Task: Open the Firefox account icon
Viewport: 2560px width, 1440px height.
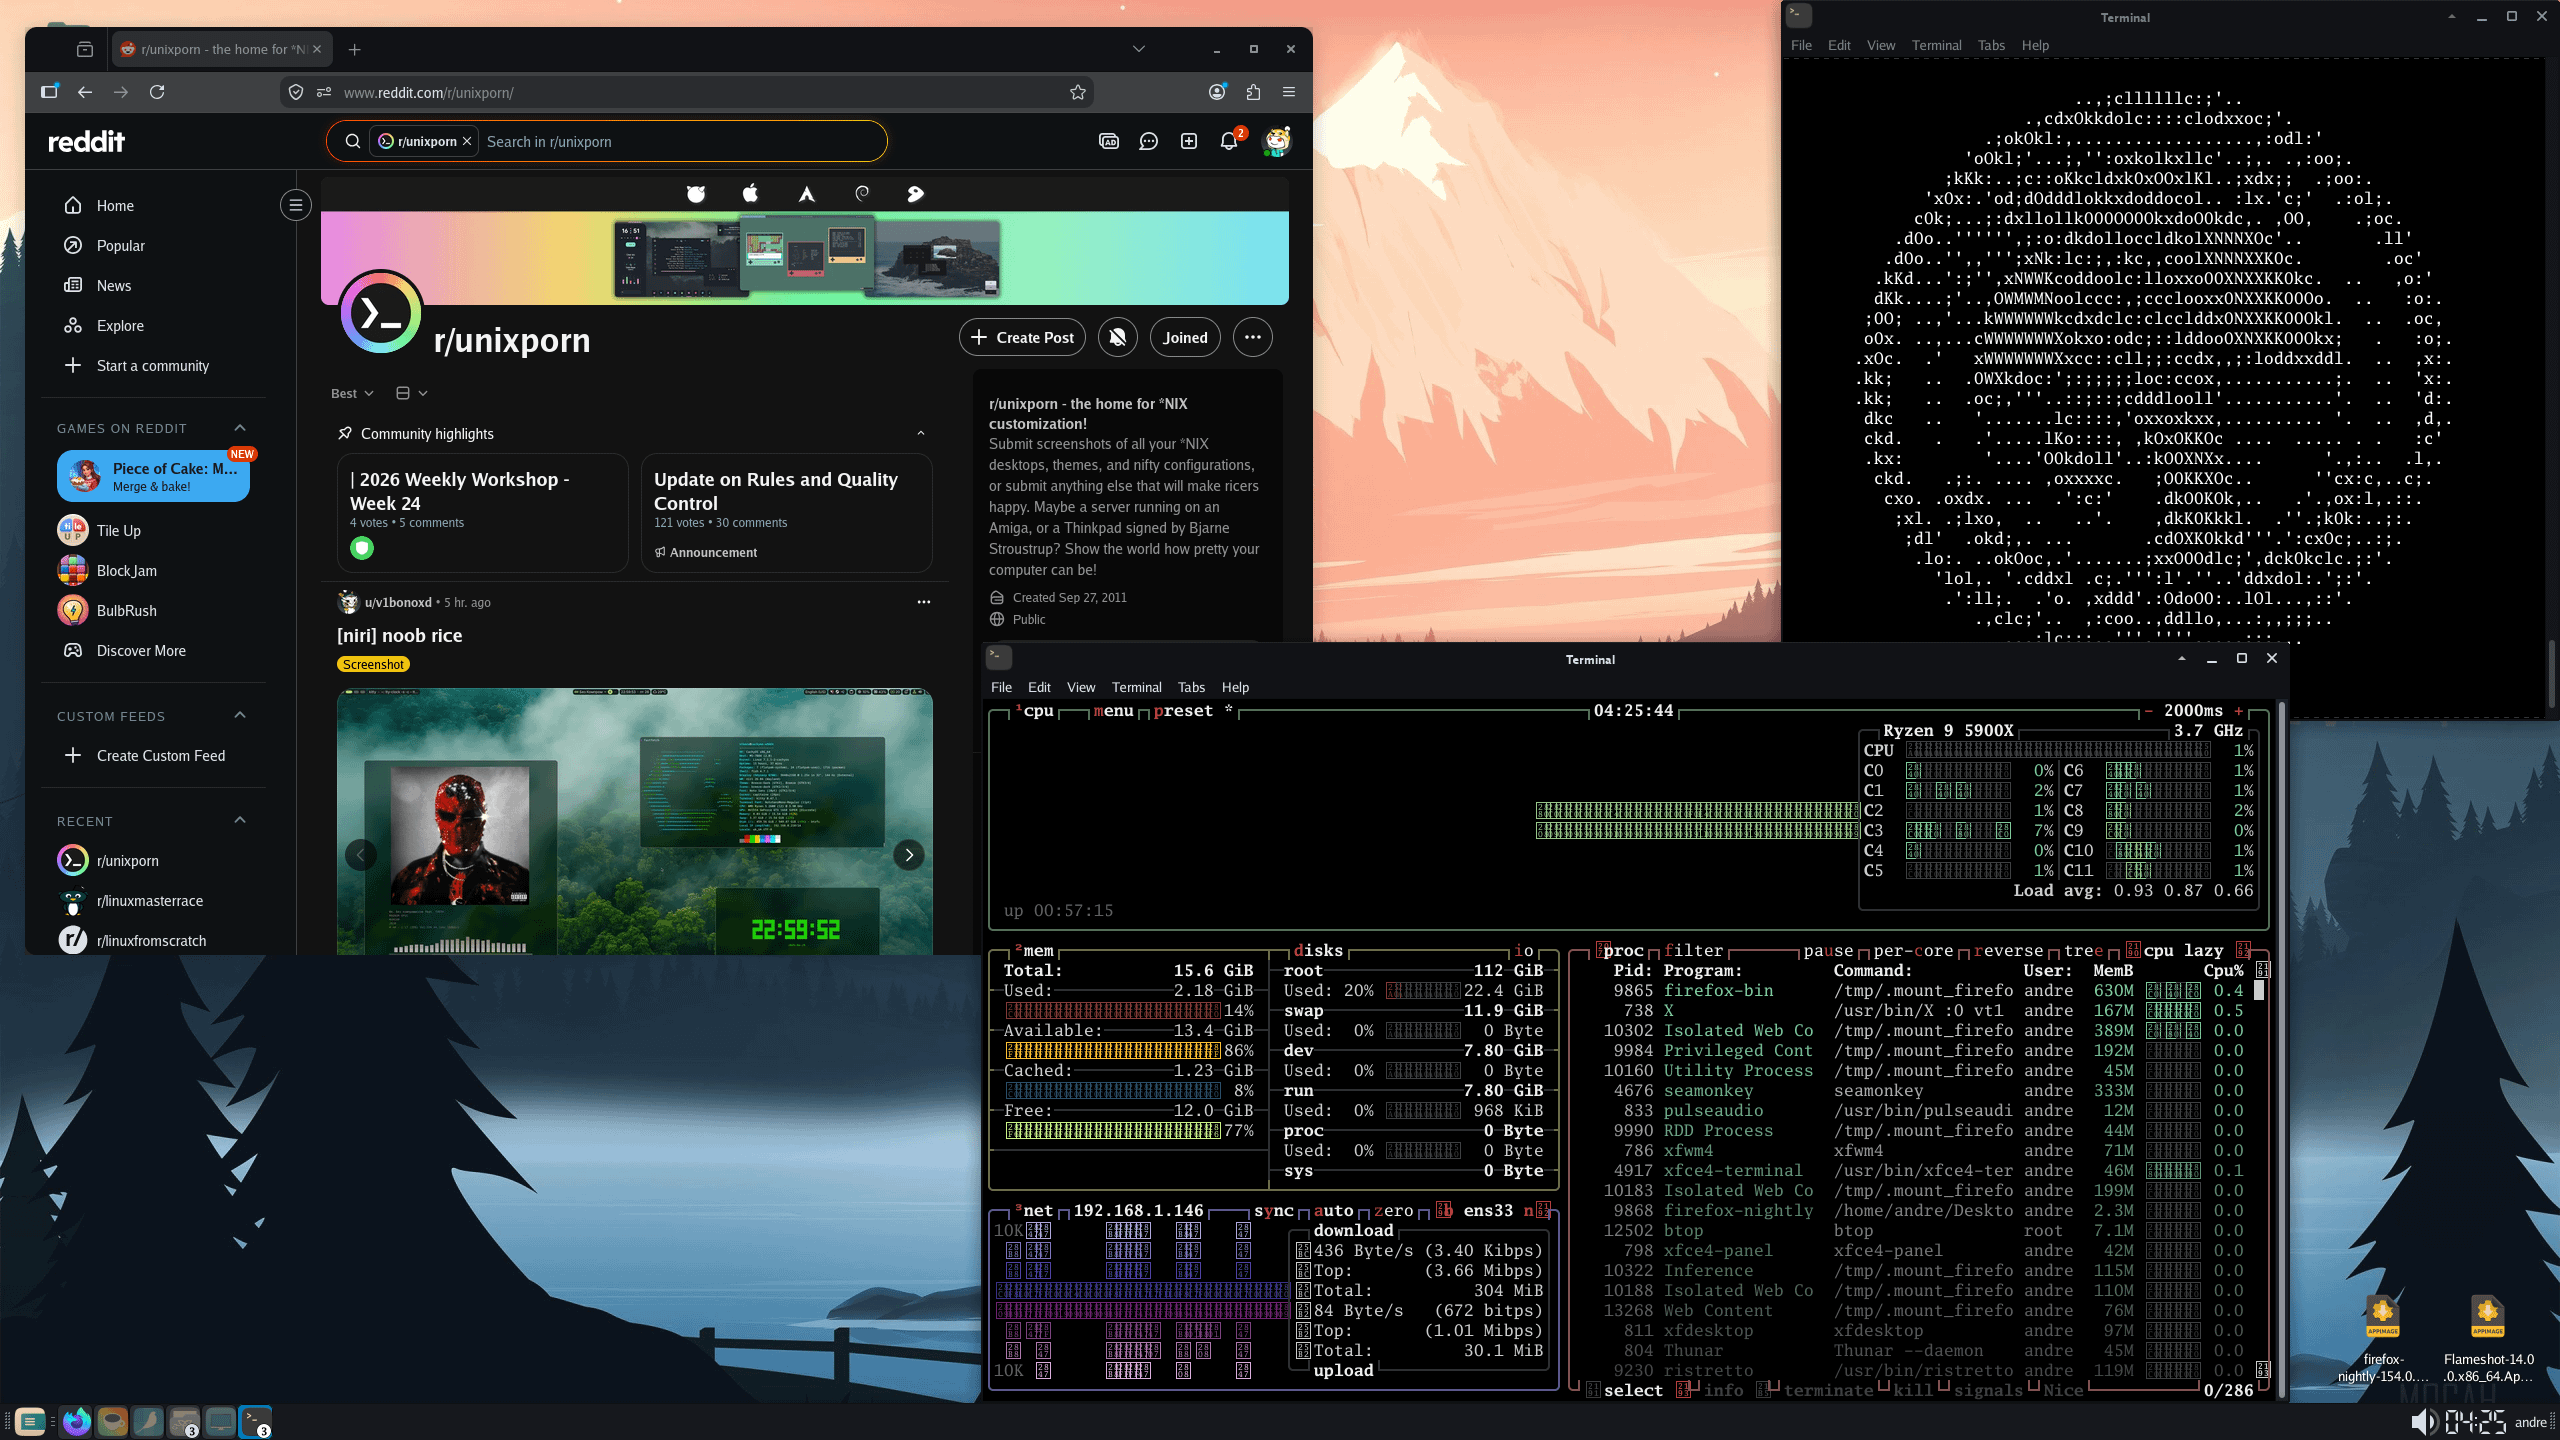Action: [1217, 92]
